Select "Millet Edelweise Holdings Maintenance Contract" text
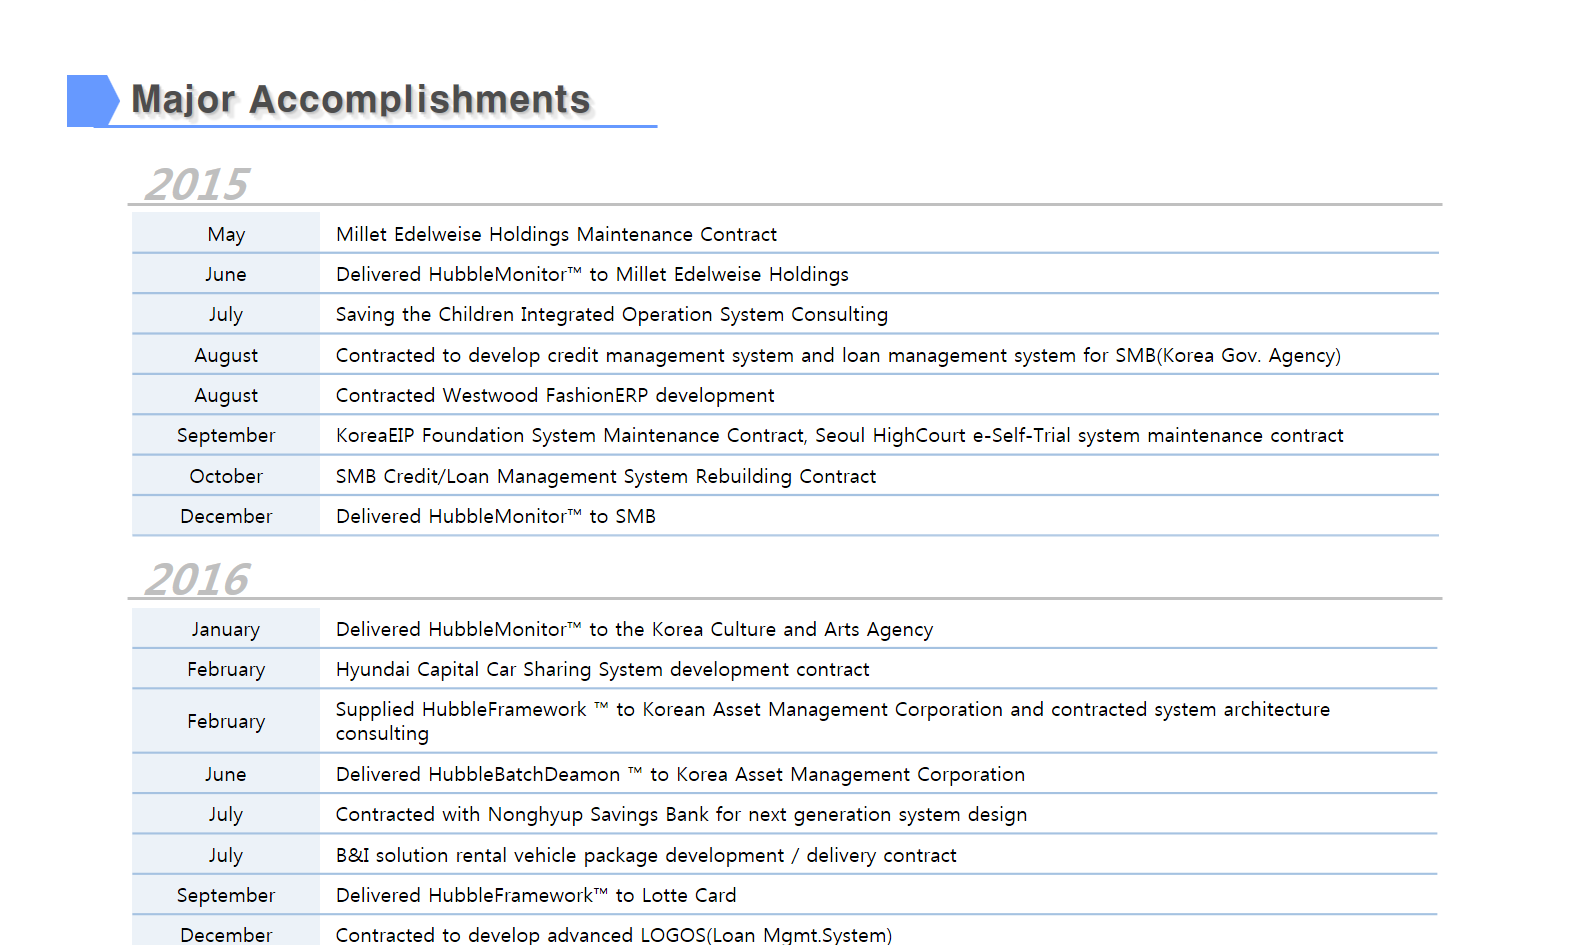Screen dimensions: 1596x945 556,234
